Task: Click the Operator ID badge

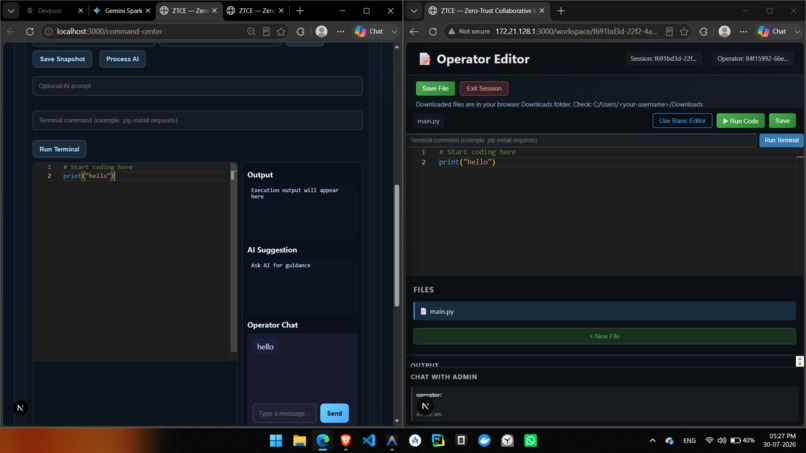Action: click(x=752, y=59)
